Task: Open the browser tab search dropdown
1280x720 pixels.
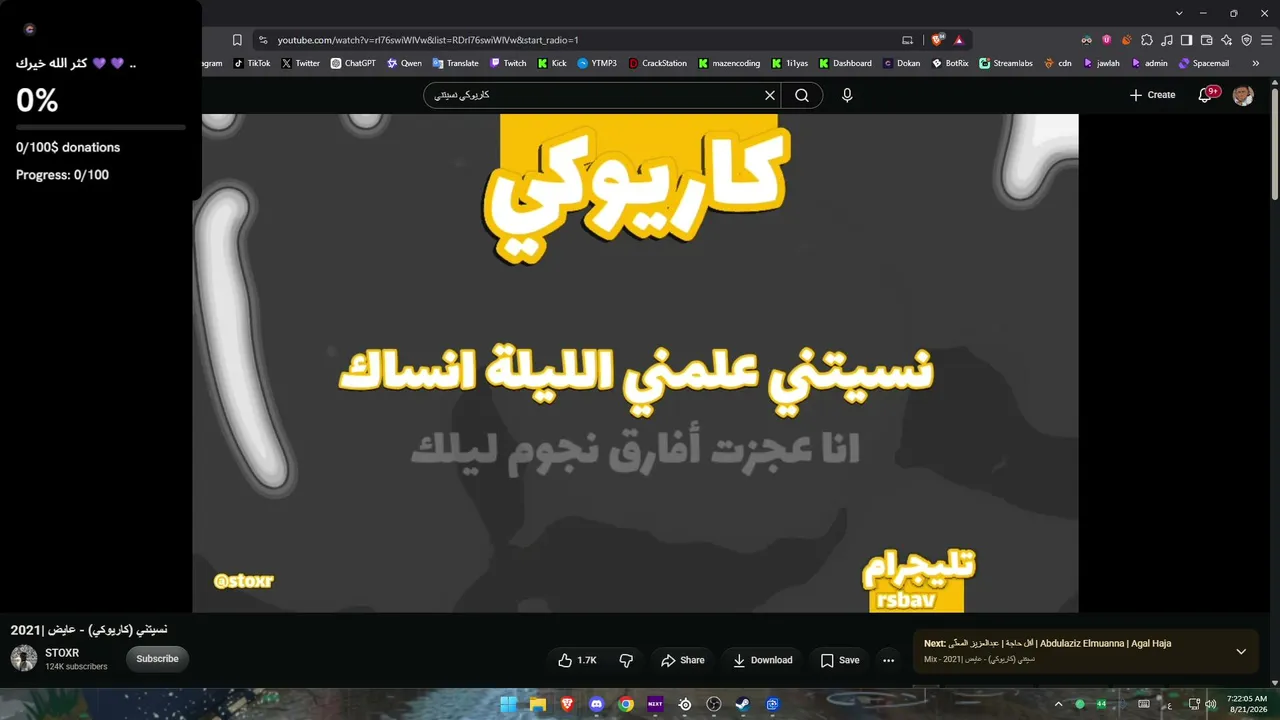Action: pos(1179,13)
